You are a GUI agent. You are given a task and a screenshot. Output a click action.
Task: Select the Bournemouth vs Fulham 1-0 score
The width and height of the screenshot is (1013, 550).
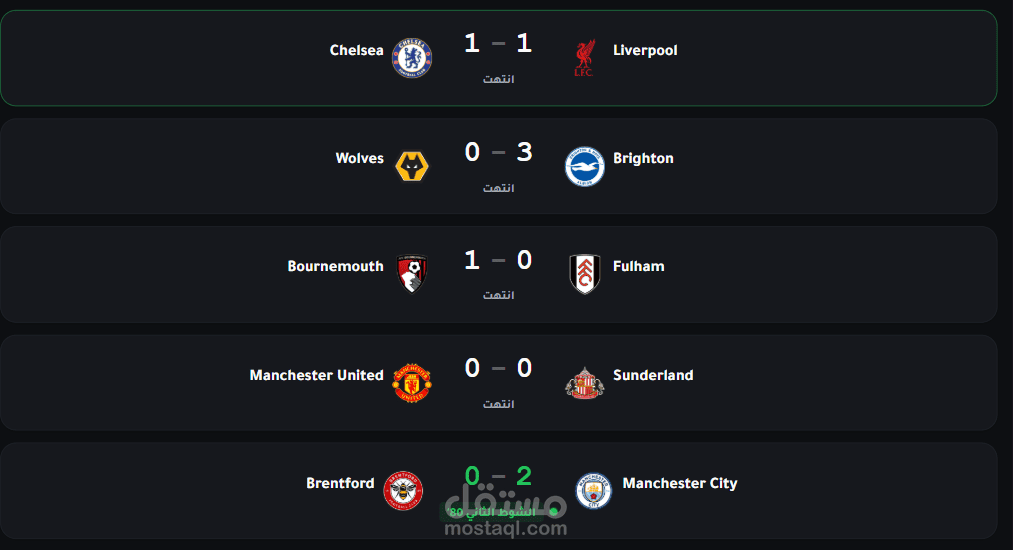[498, 260]
